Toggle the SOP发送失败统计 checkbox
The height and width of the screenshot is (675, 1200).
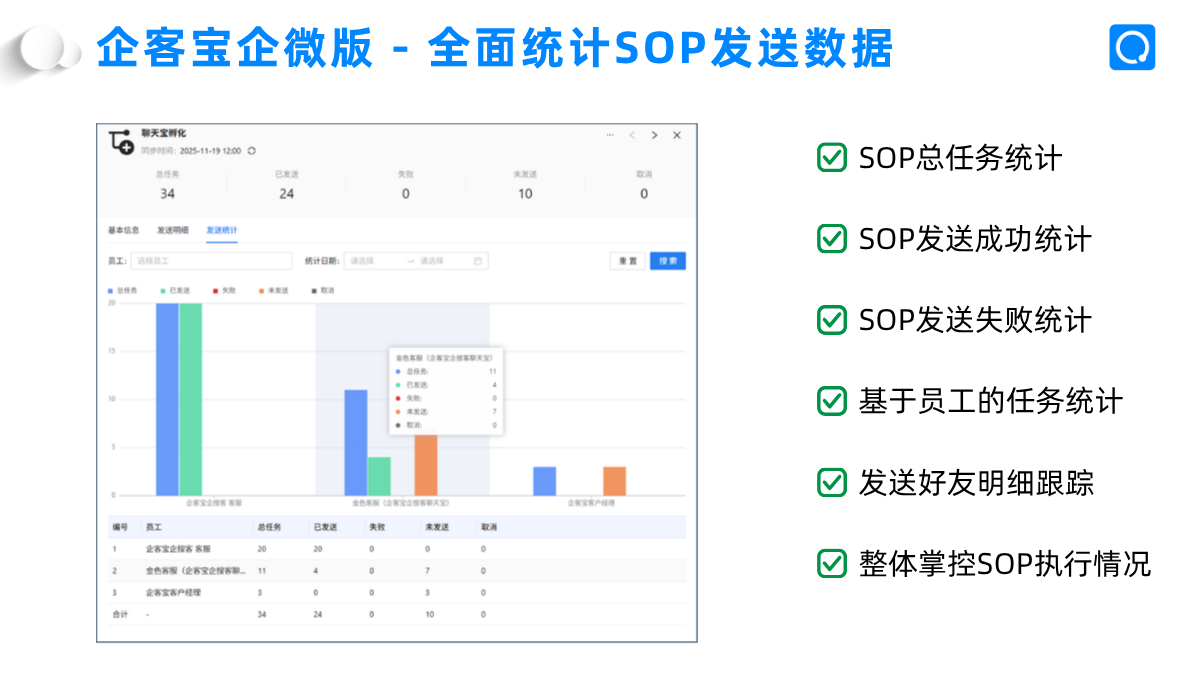tap(831, 320)
